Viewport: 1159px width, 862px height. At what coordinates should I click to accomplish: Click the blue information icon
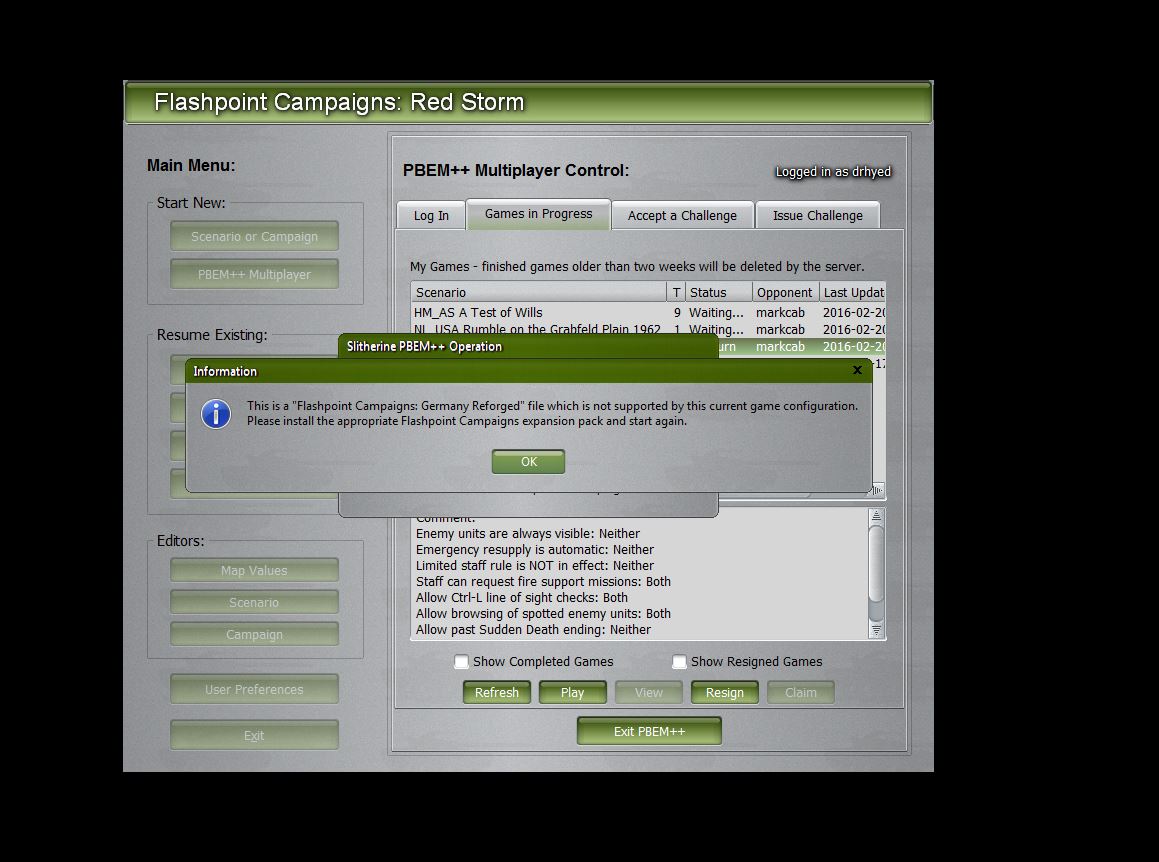click(x=216, y=414)
